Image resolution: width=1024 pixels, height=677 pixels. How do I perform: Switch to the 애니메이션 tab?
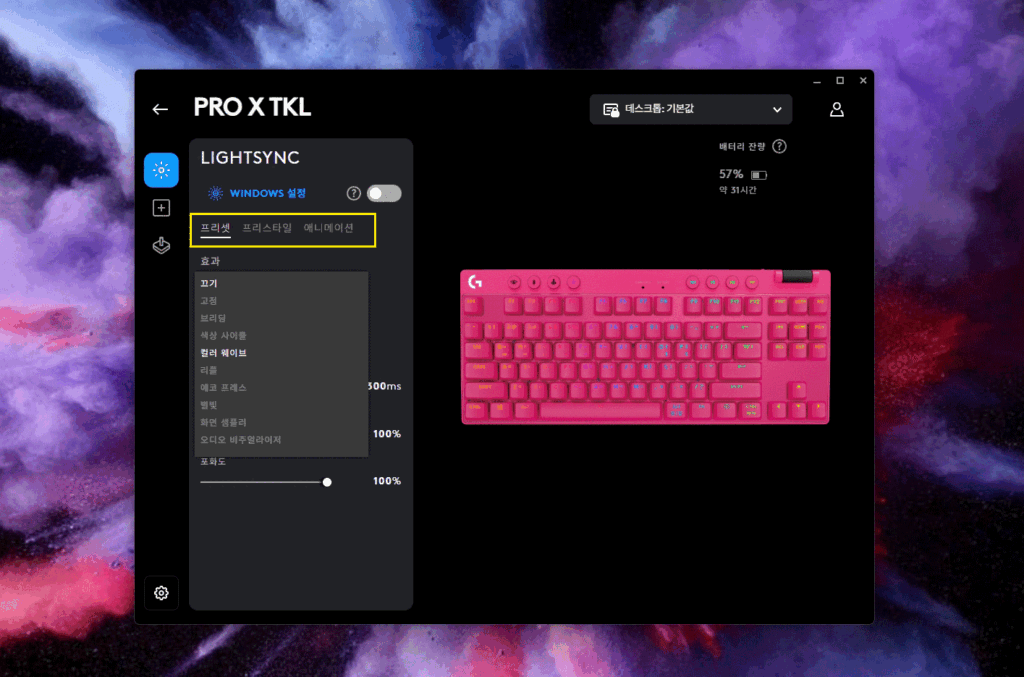click(328, 227)
